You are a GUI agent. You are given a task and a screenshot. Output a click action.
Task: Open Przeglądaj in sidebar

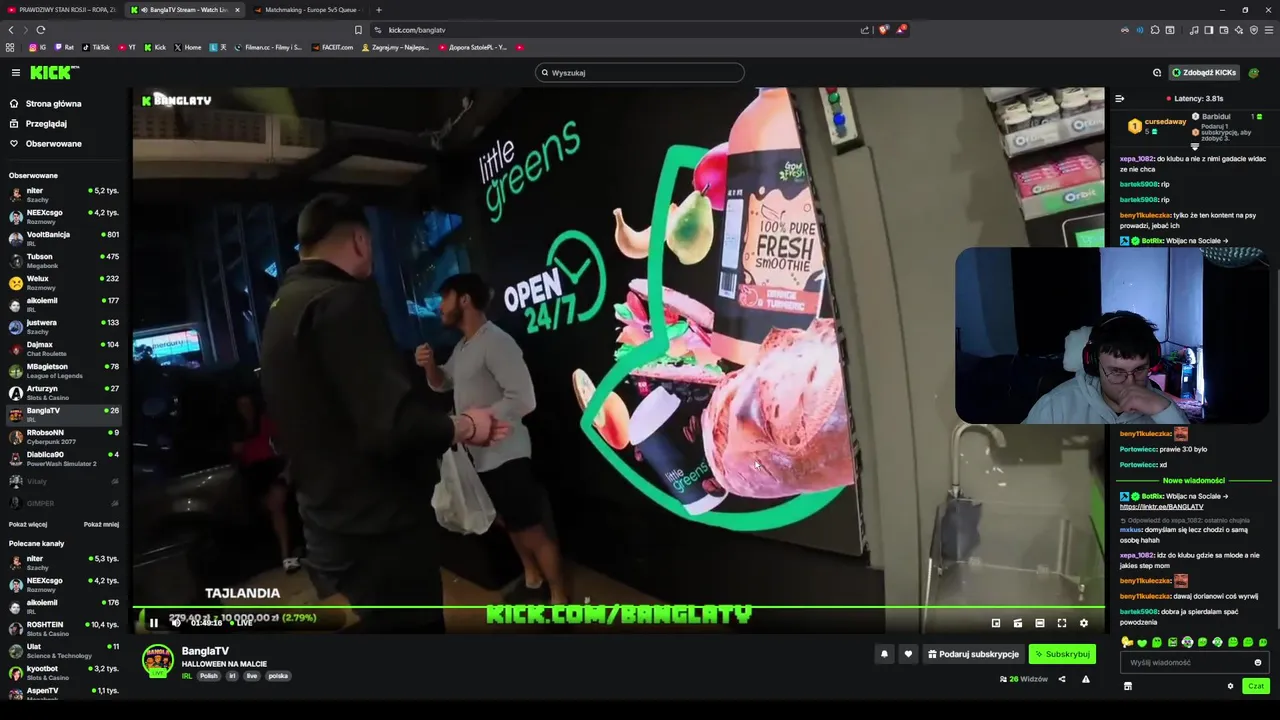pos(46,123)
